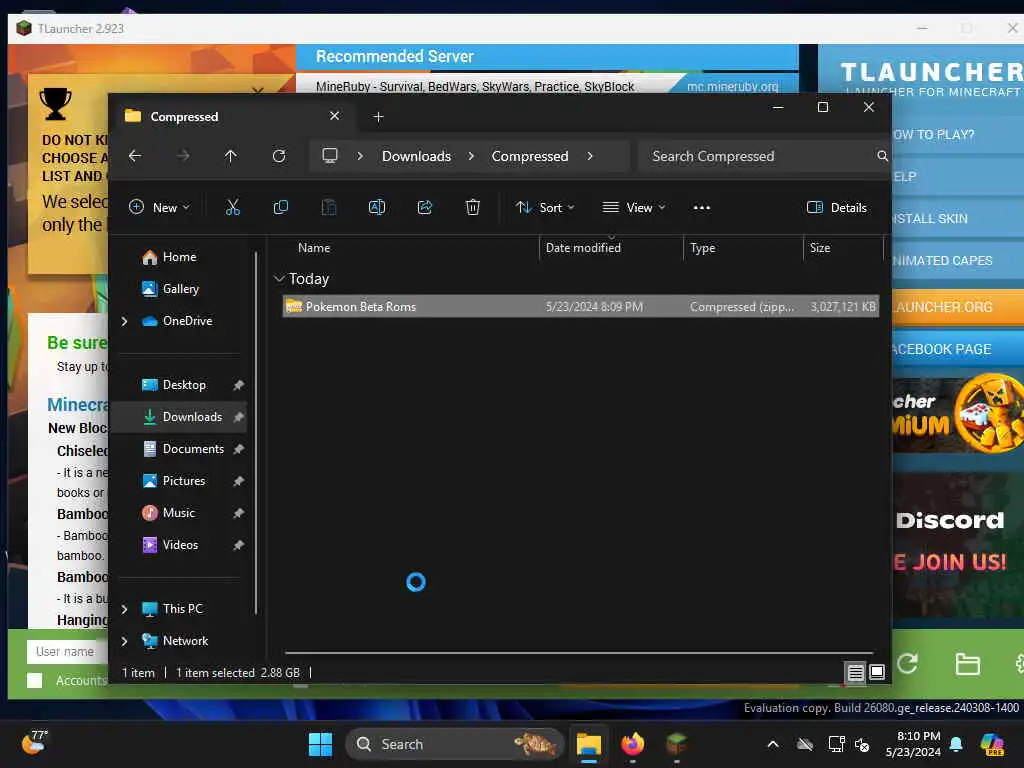Click the Cut scissors icon in Explorer toolbar

coord(232,208)
